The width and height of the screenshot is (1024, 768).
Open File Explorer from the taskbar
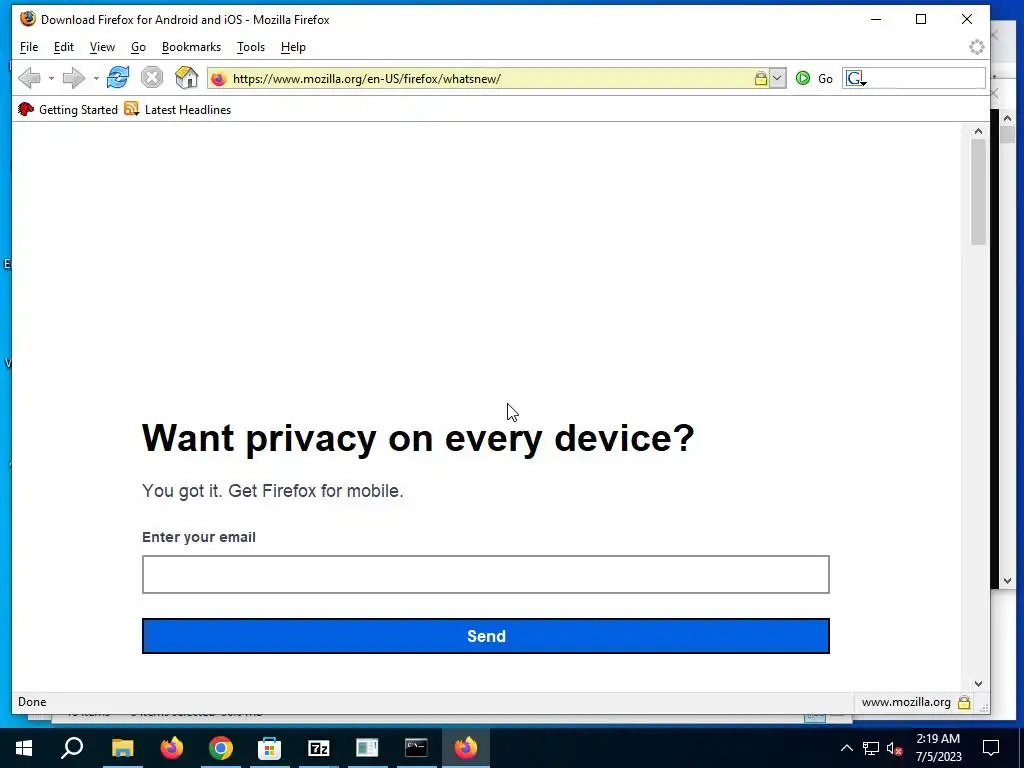122,748
